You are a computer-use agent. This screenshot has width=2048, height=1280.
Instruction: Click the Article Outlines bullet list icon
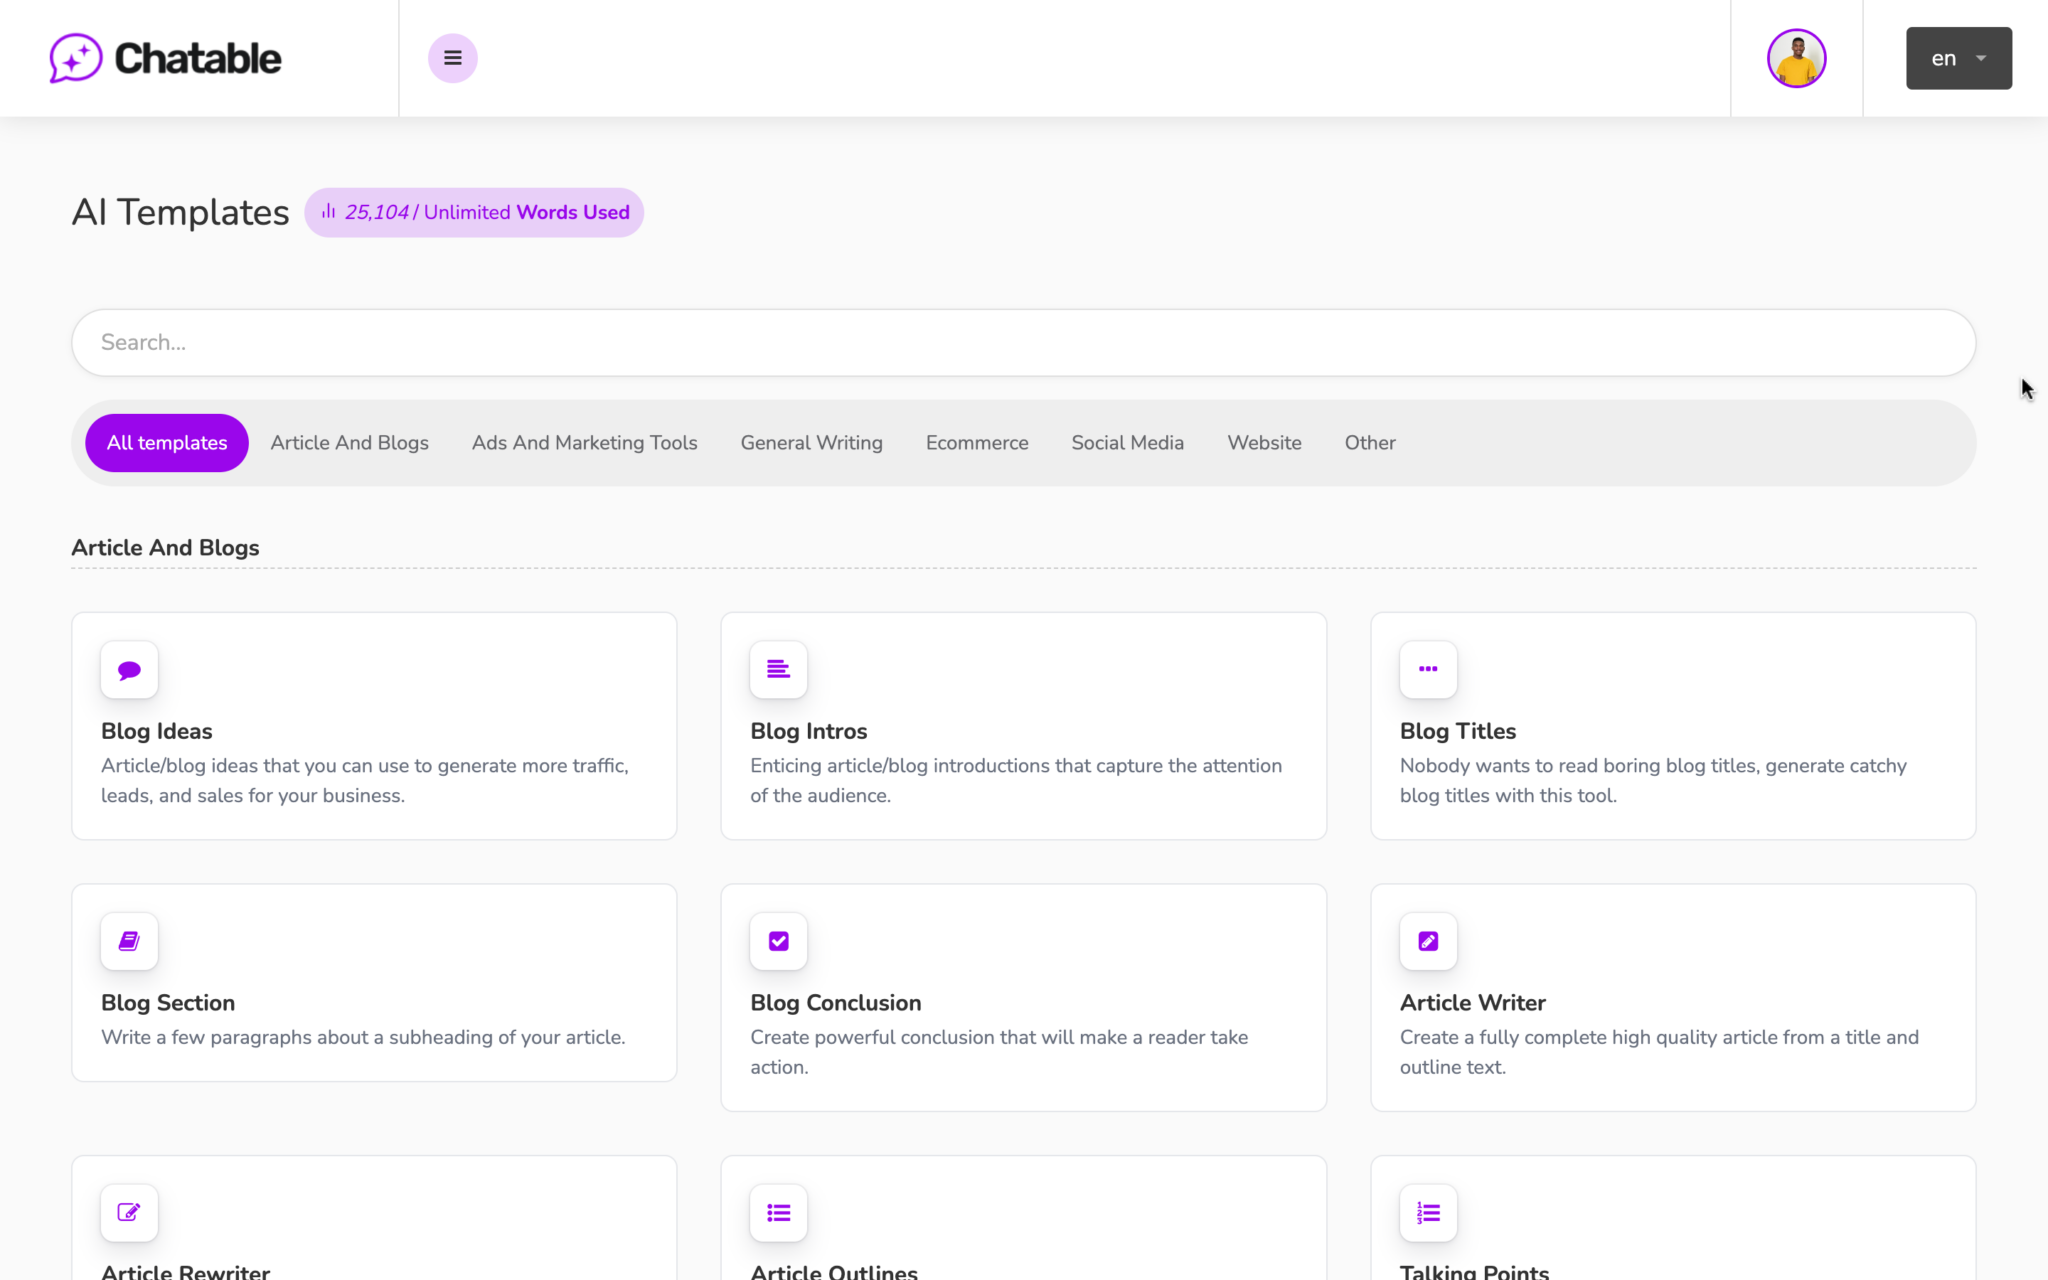point(778,1212)
